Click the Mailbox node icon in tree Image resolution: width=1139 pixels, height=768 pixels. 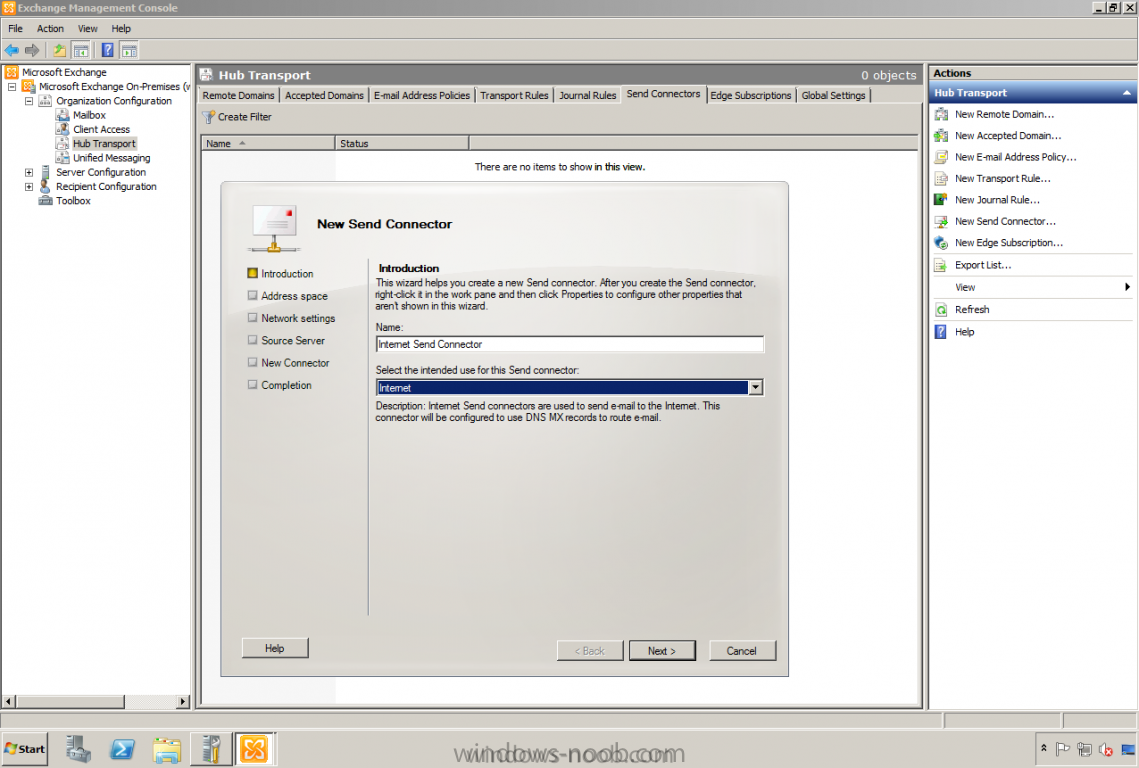(62, 115)
